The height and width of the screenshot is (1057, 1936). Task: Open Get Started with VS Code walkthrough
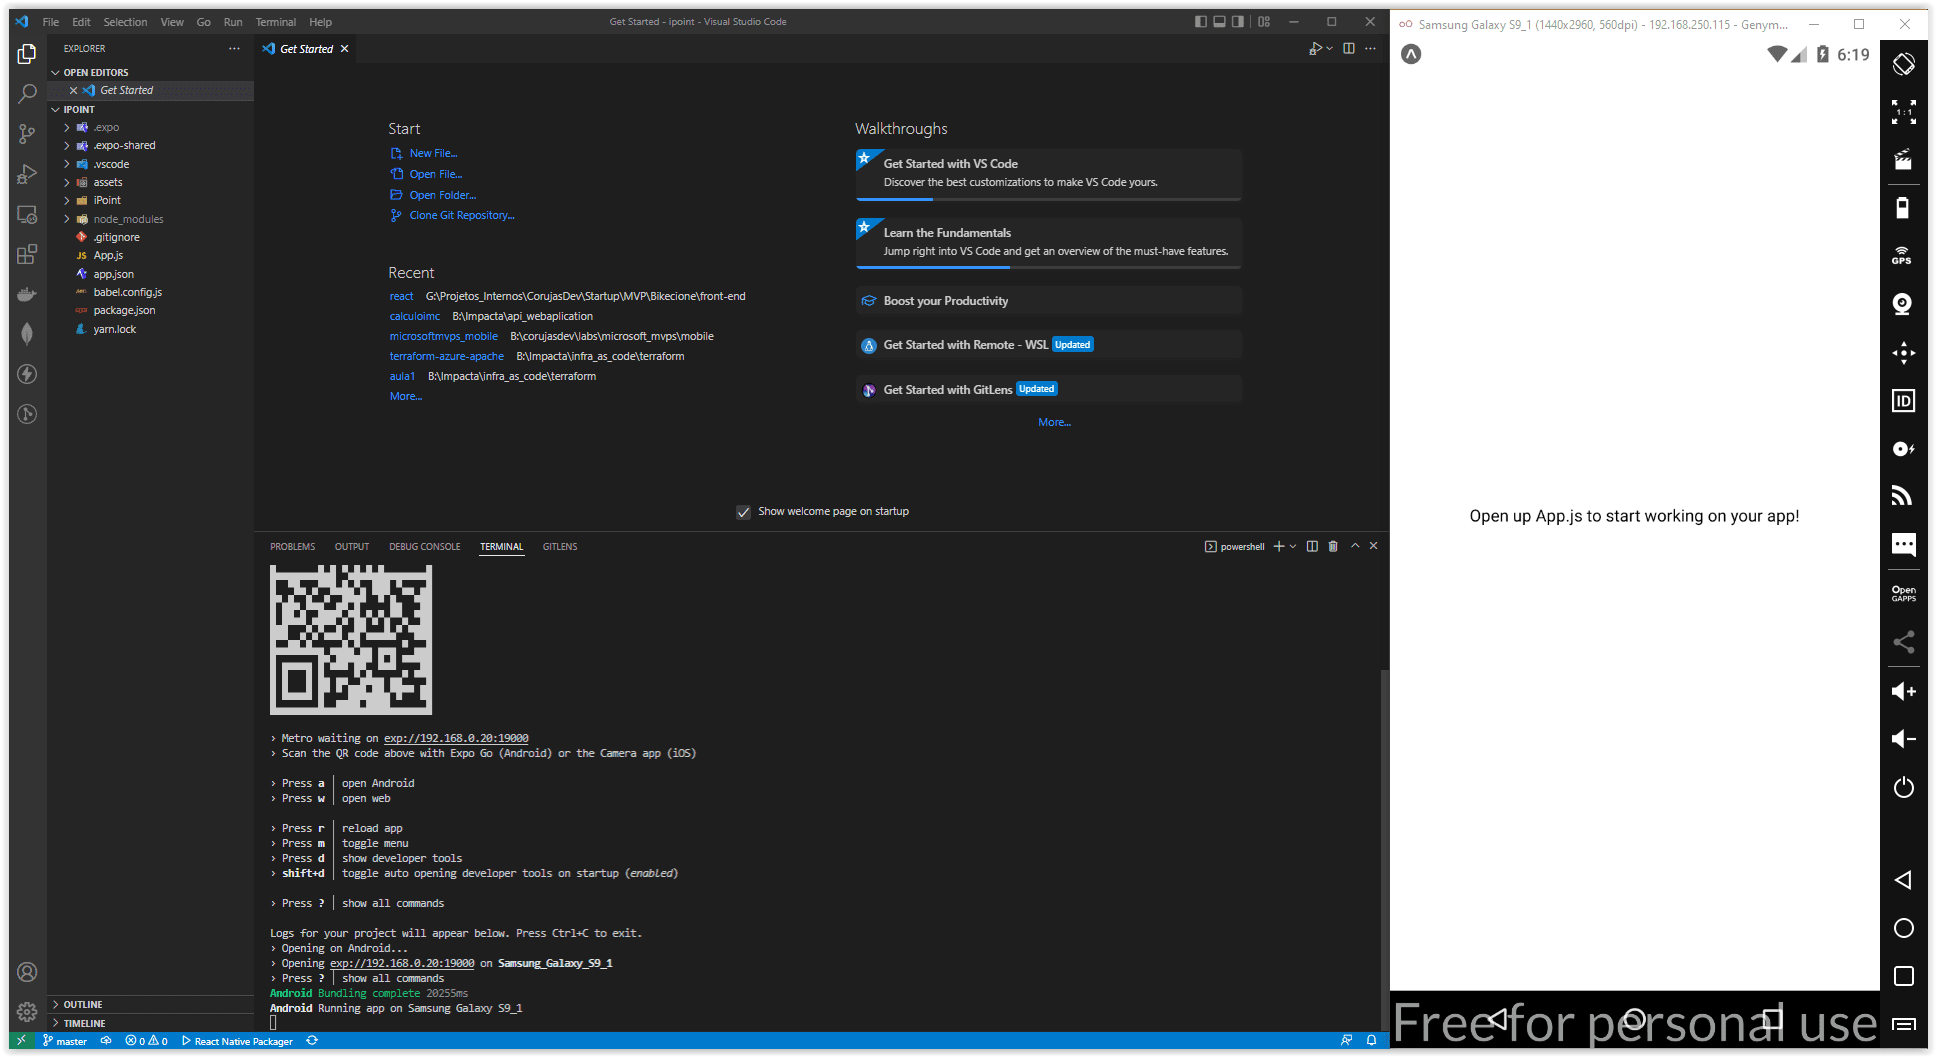[x=1048, y=174]
